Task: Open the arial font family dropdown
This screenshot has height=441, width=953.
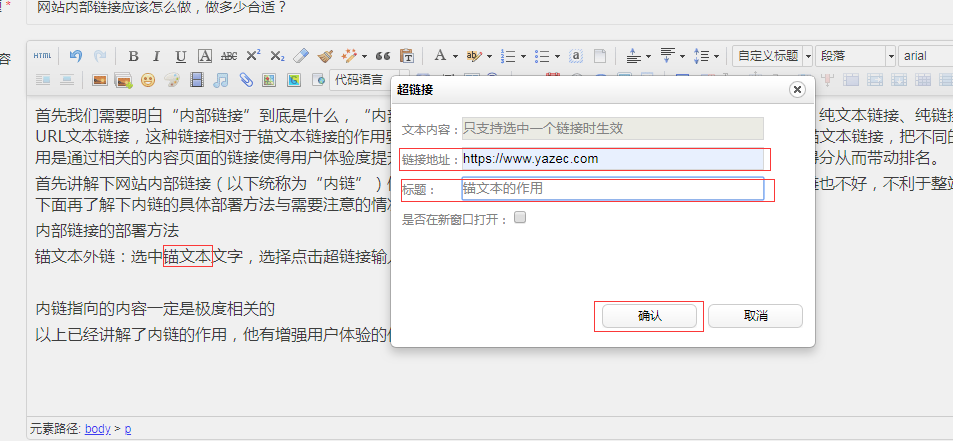Action: coord(926,56)
